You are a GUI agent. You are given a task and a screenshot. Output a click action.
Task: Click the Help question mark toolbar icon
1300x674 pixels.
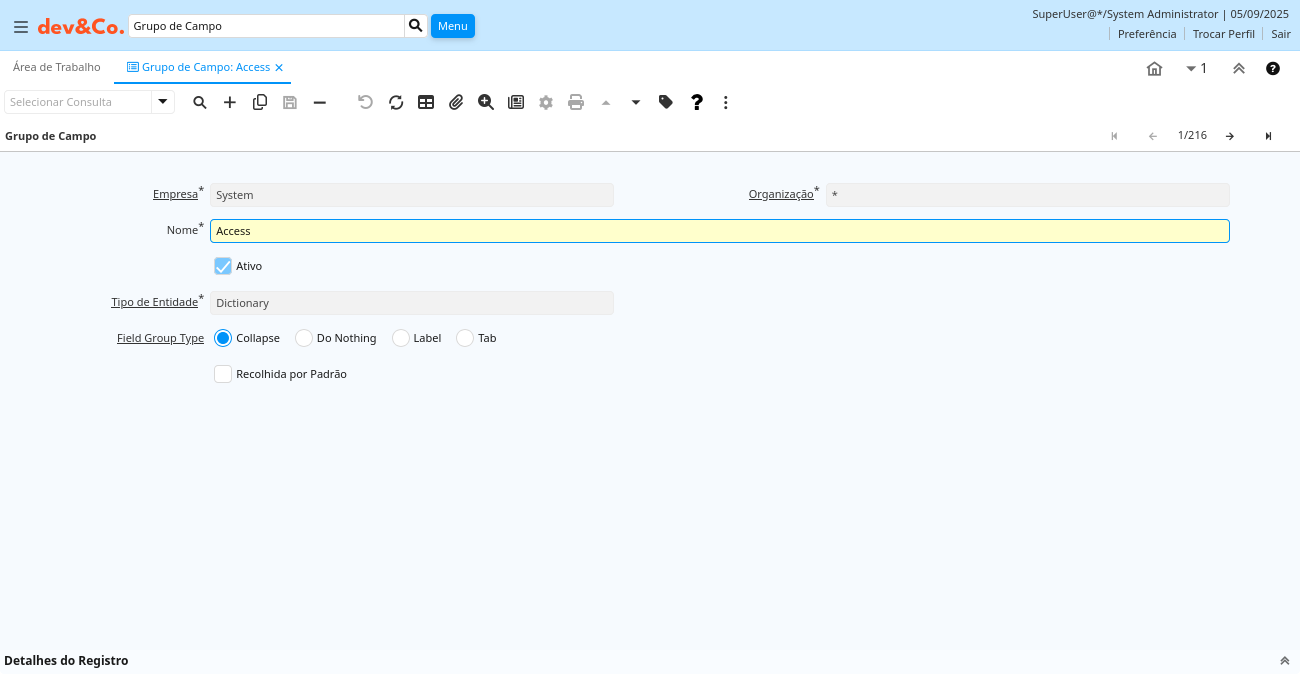(697, 102)
